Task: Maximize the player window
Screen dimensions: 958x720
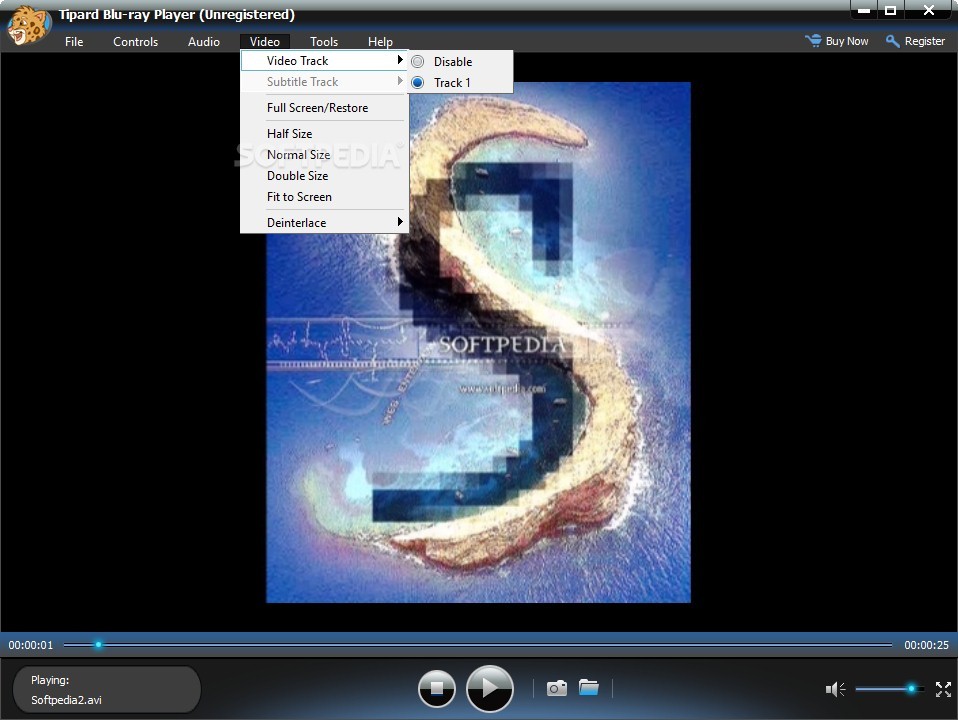Action: [x=891, y=10]
